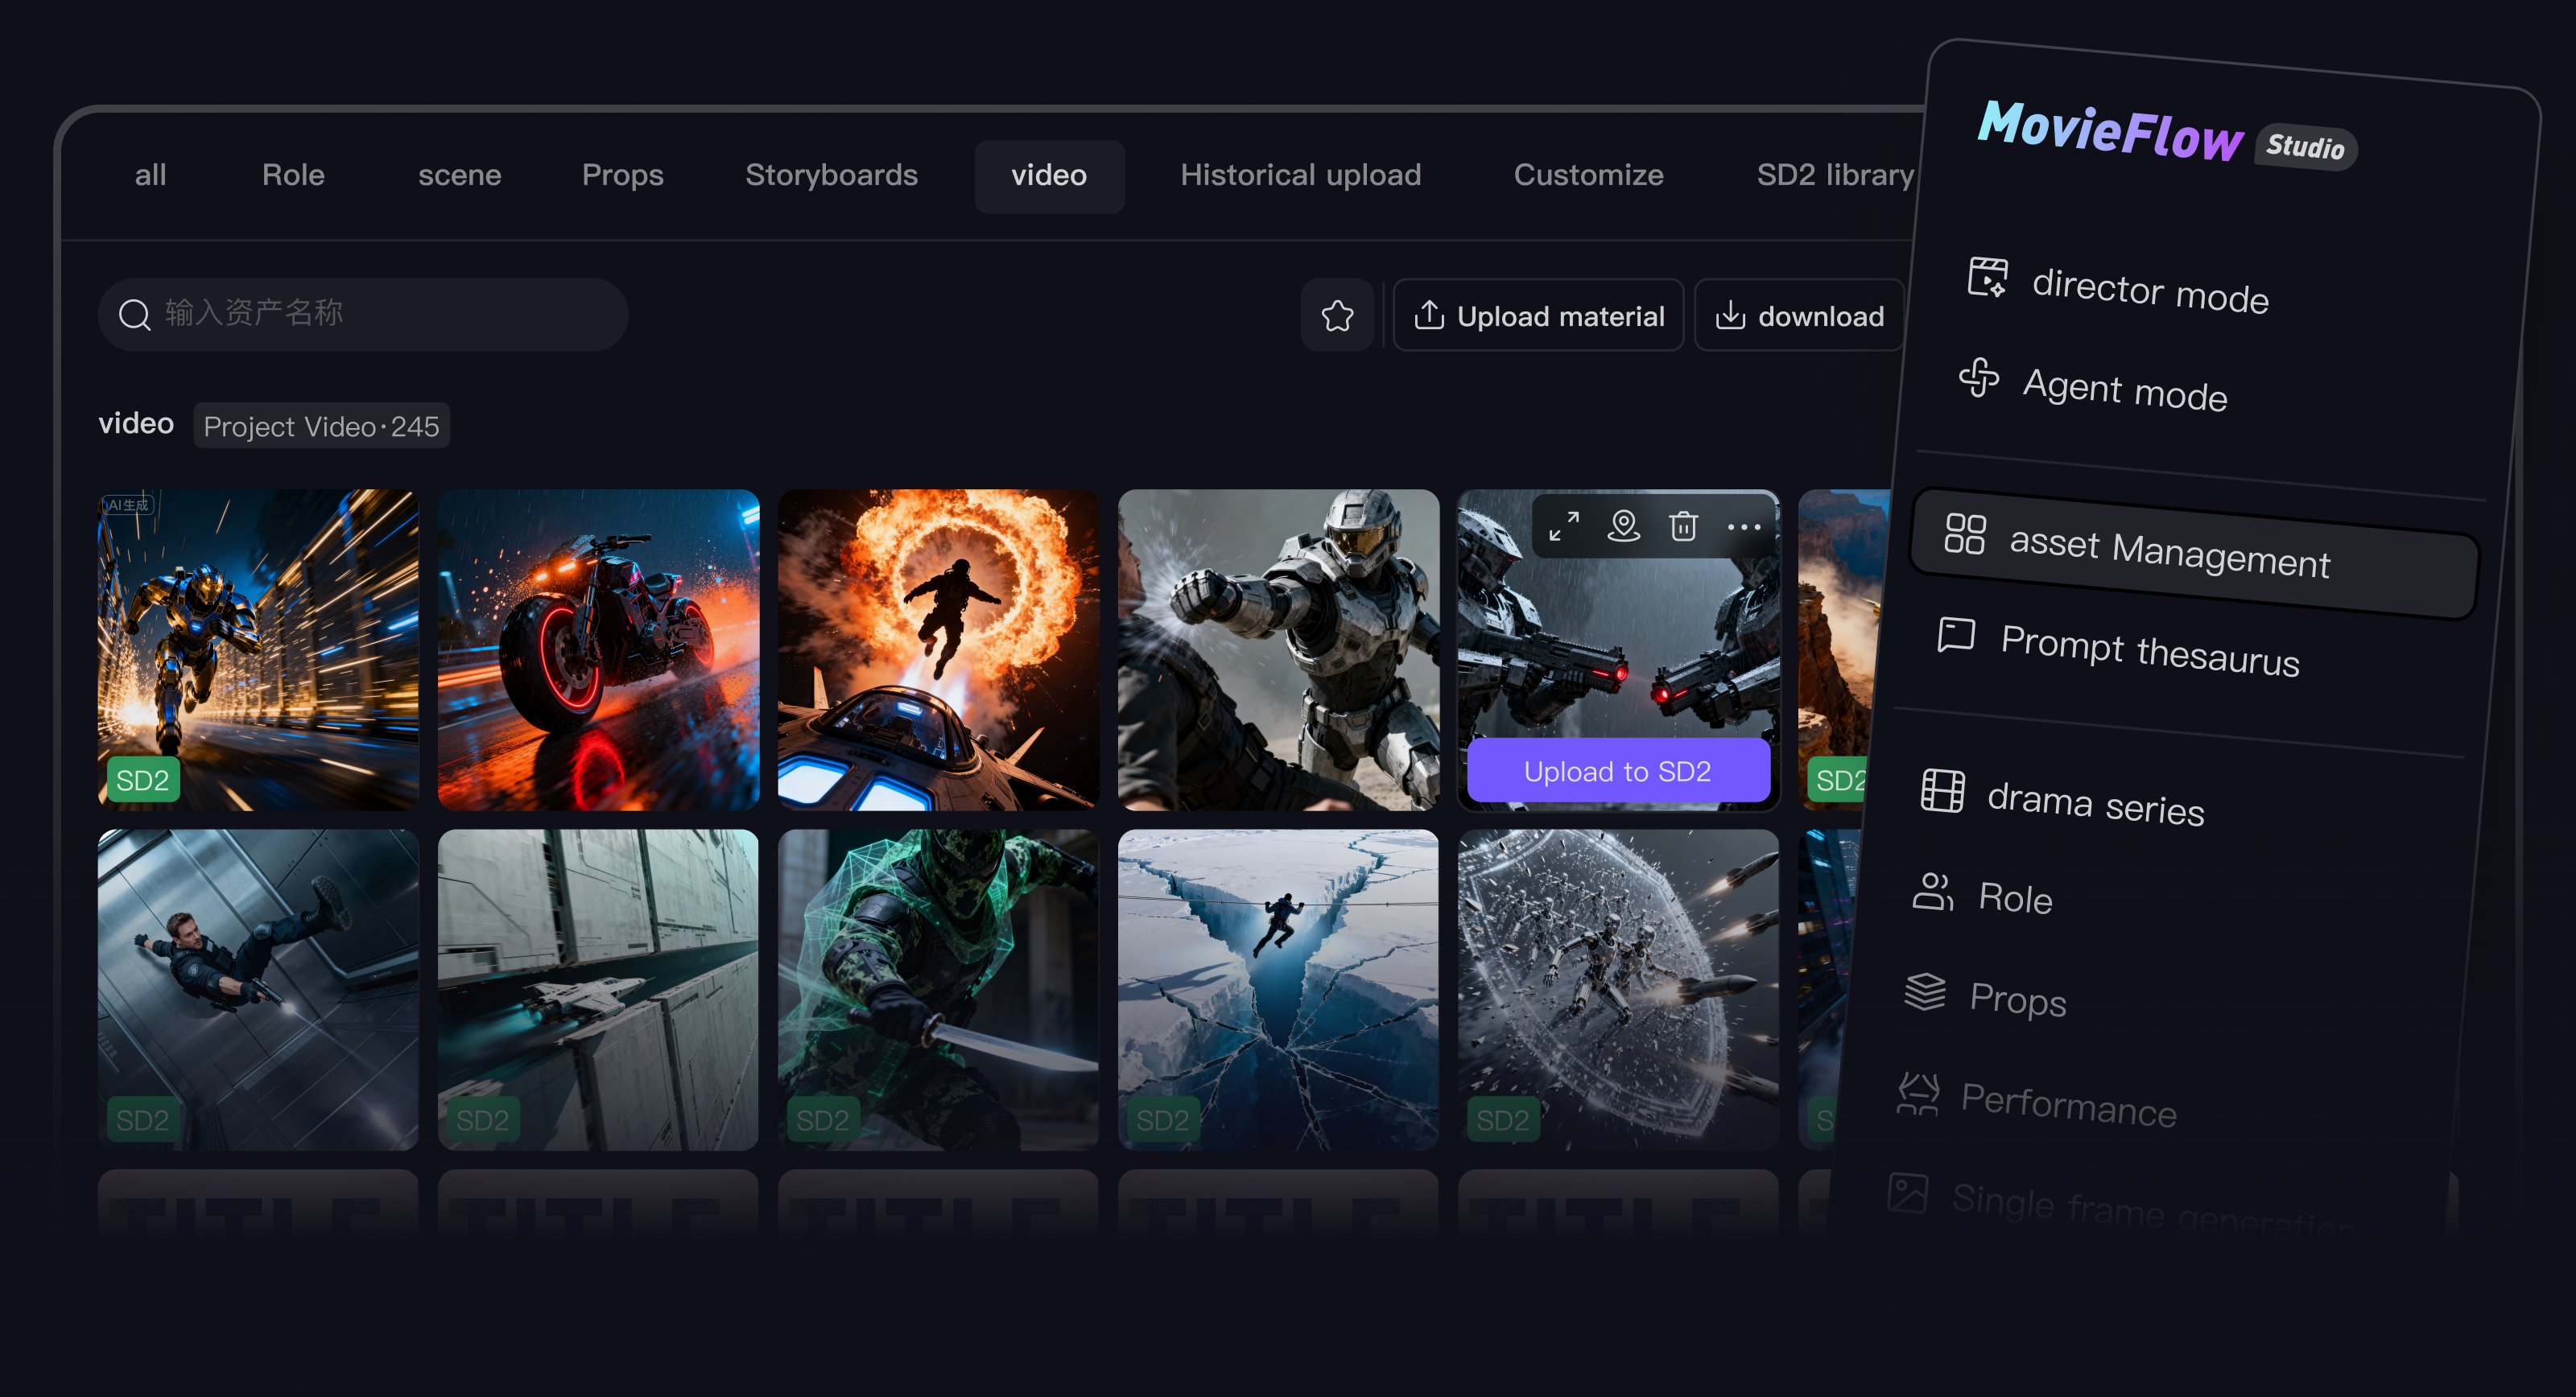Switch to the Customize tab
Screen dimensions: 2576x1397
pos(1588,176)
